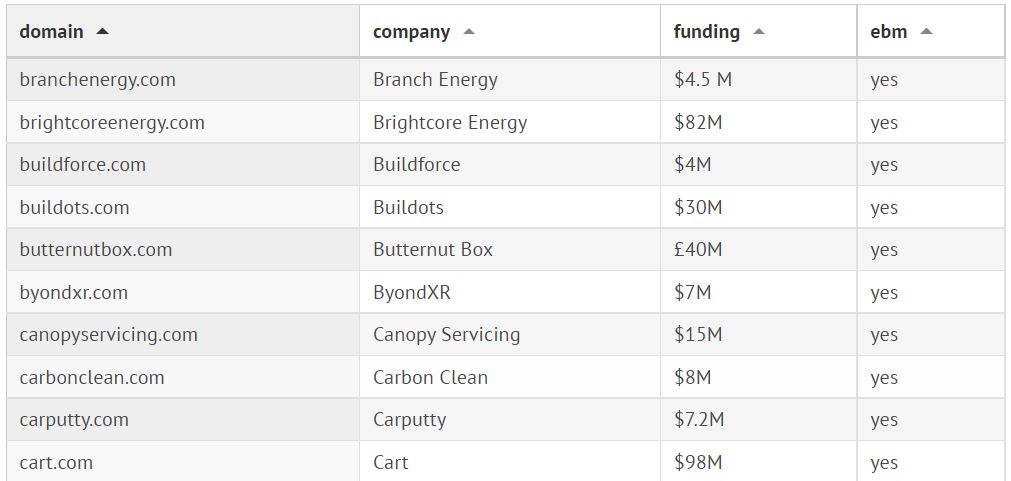Select the brightcoreenergy.com domain cell
Viewport: 1011px width, 481px height.
click(x=112, y=123)
